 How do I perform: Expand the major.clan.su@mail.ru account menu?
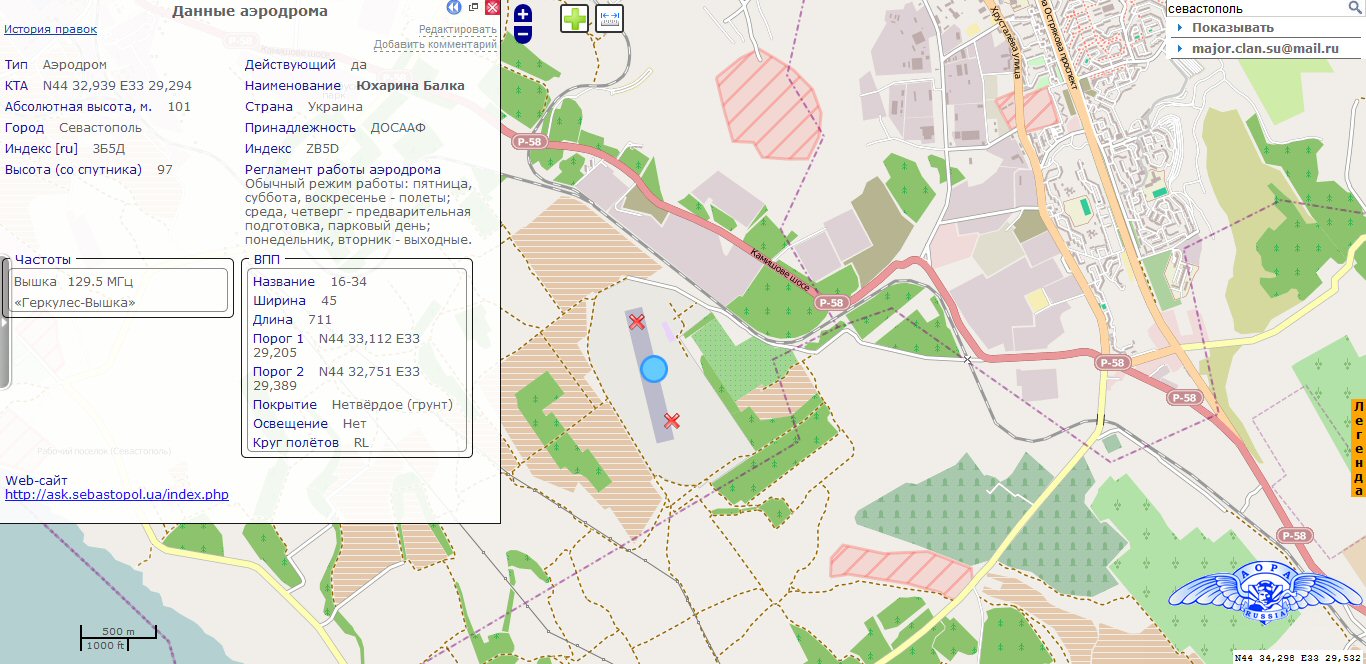(1264, 48)
